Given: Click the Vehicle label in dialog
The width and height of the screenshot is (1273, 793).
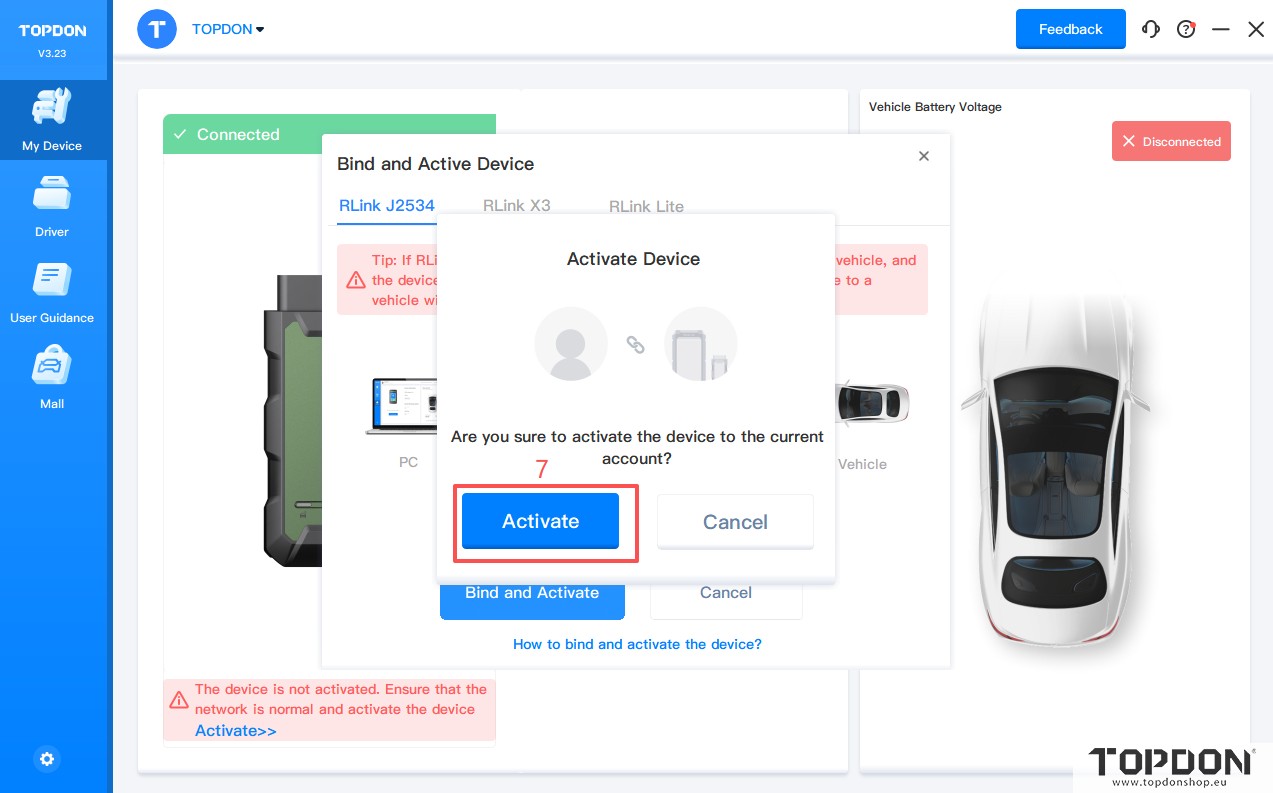Looking at the screenshot, I should pos(862,464).
